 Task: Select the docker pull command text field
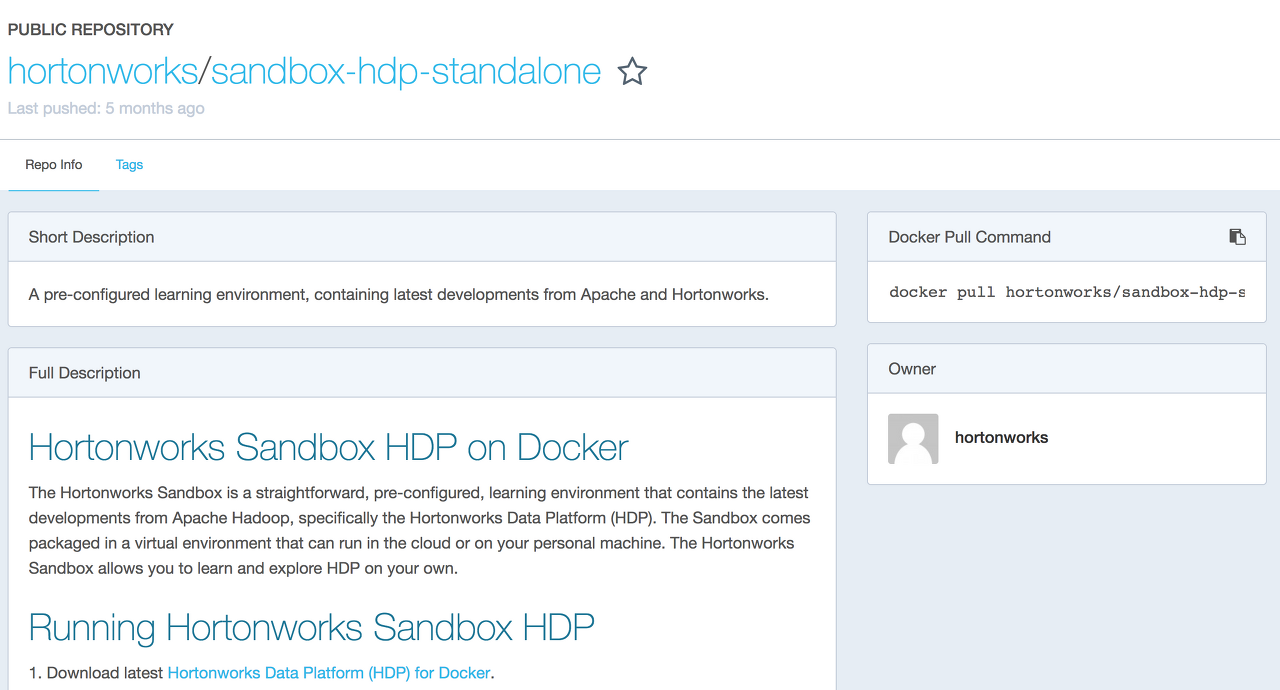tap(1066, 292)
